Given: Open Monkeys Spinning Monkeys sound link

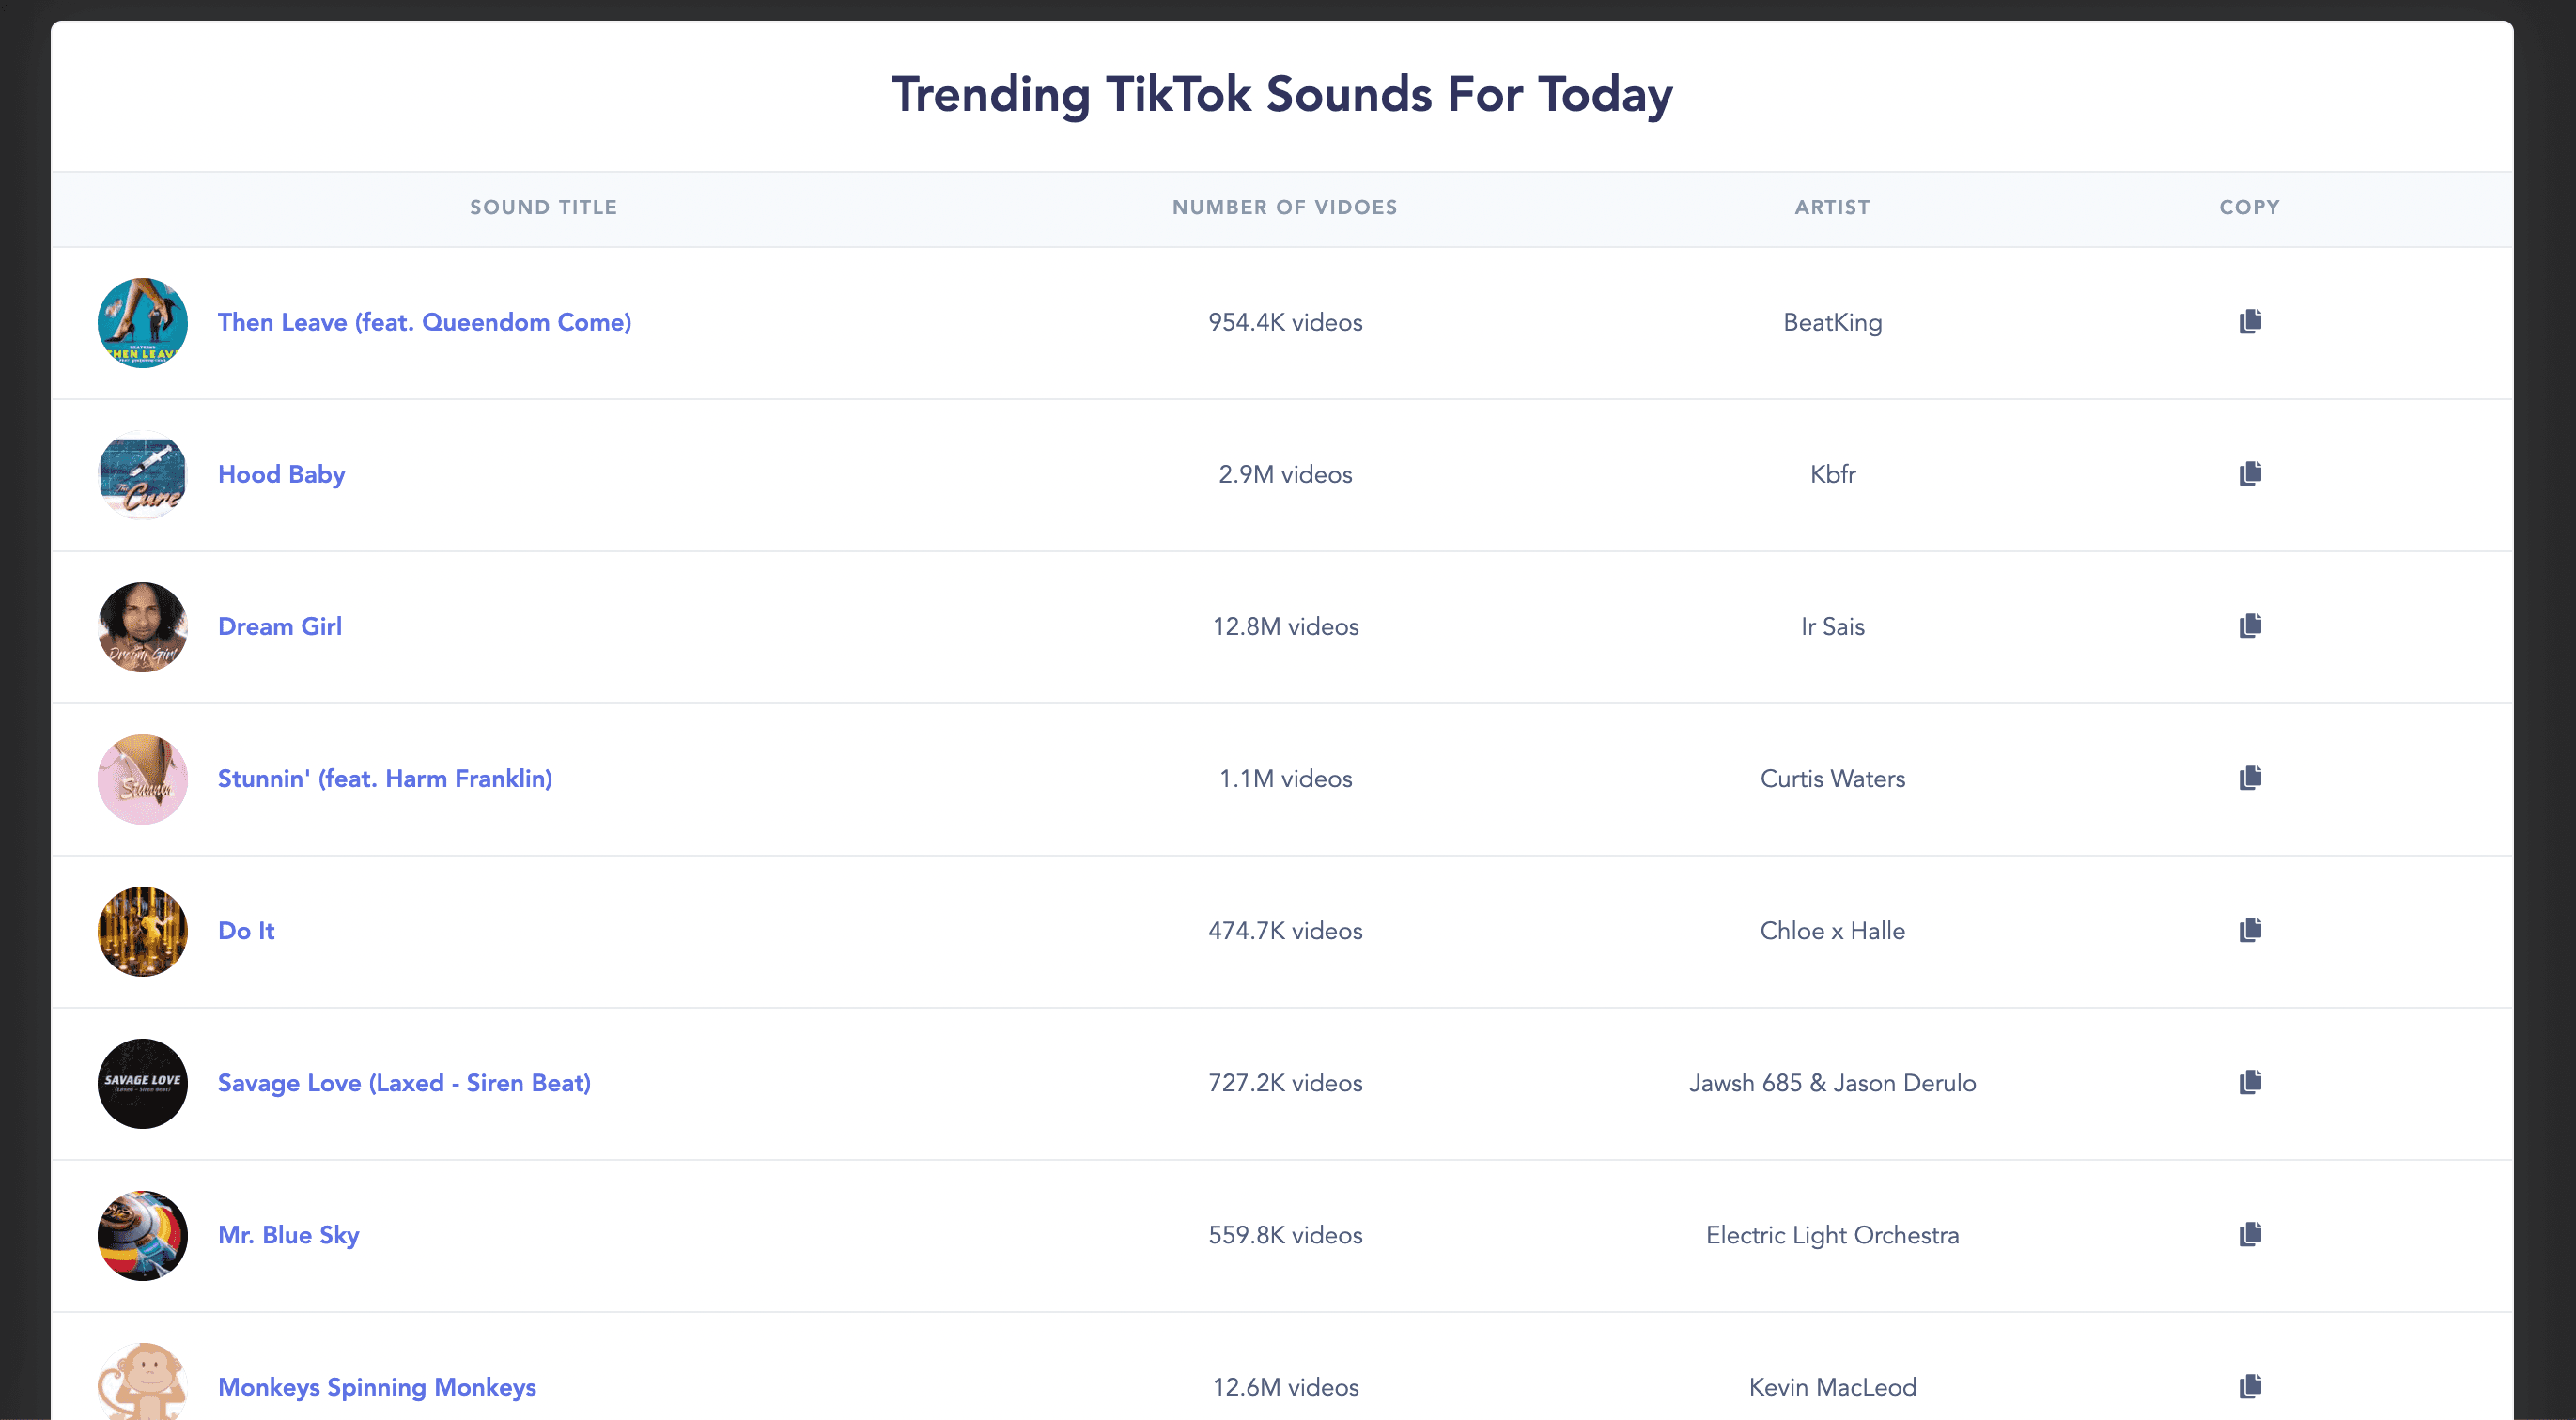Looking at the screenshot, I should click(376, 1387).
